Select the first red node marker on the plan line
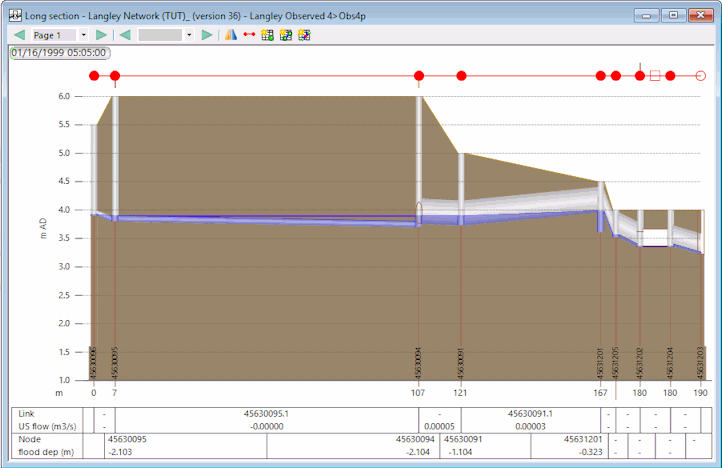This screenshot has width=722, height=468. 94,76
